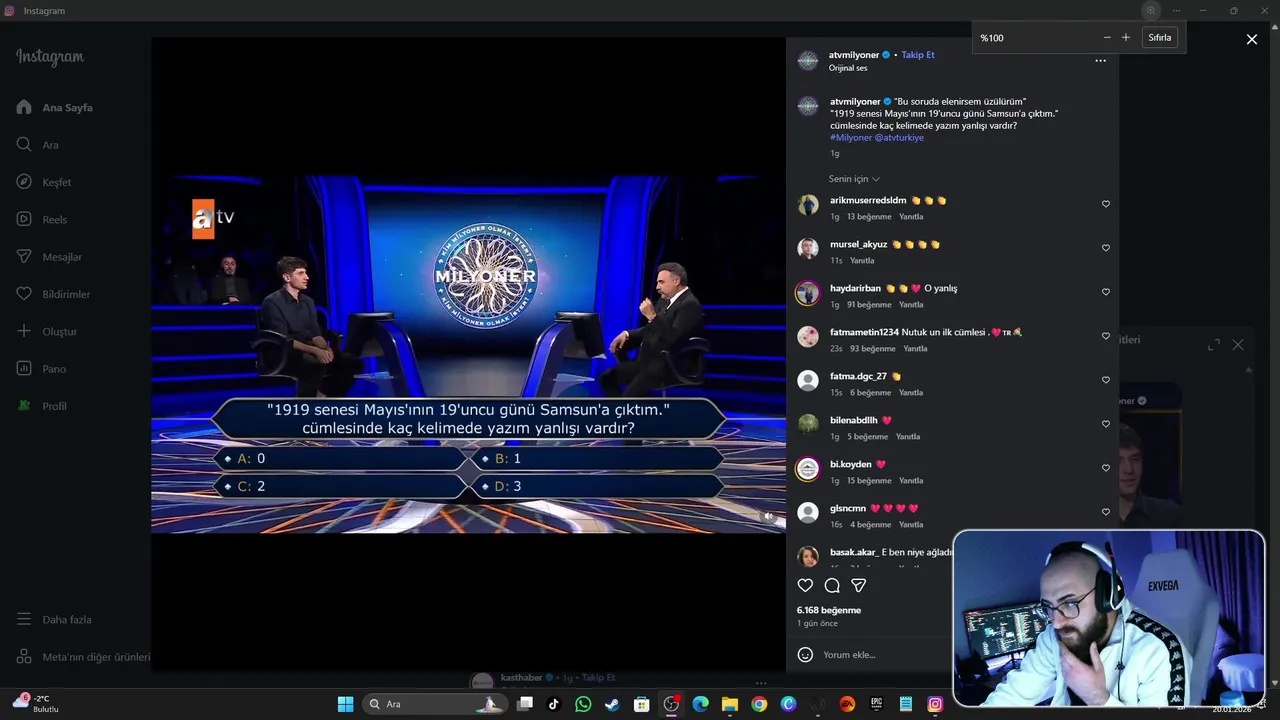Like fatma.dgc_27's comment

point(1105,380)
